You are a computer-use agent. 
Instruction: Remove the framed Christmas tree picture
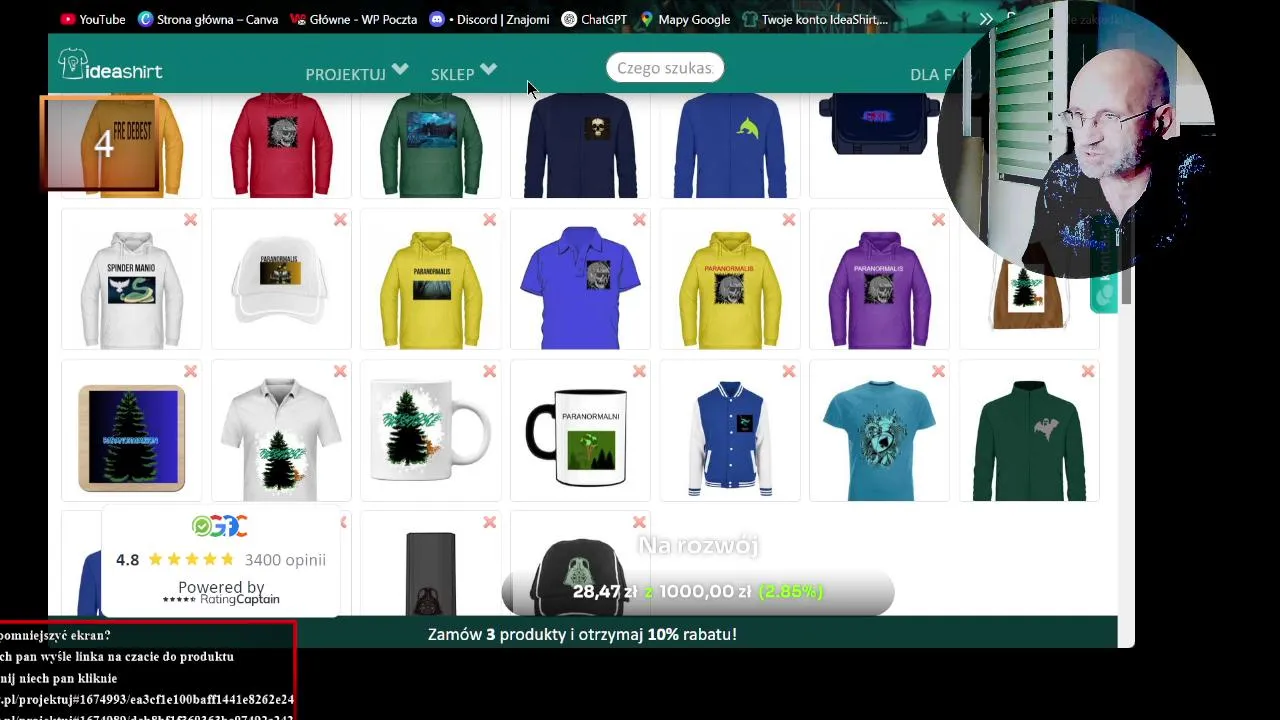coord(190,371)
